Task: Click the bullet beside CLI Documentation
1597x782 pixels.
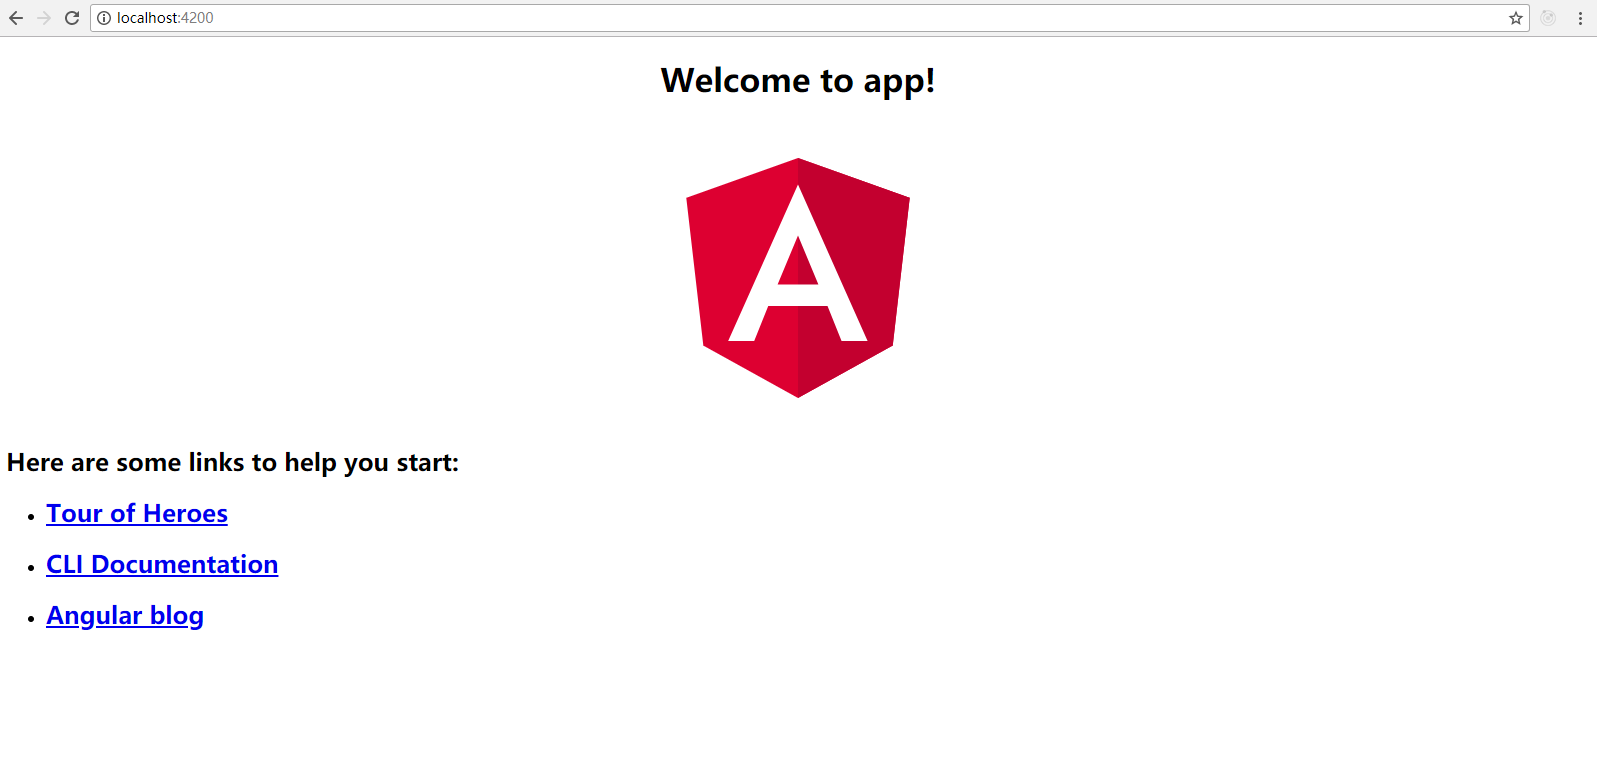Action: click(x=32, y=568)
